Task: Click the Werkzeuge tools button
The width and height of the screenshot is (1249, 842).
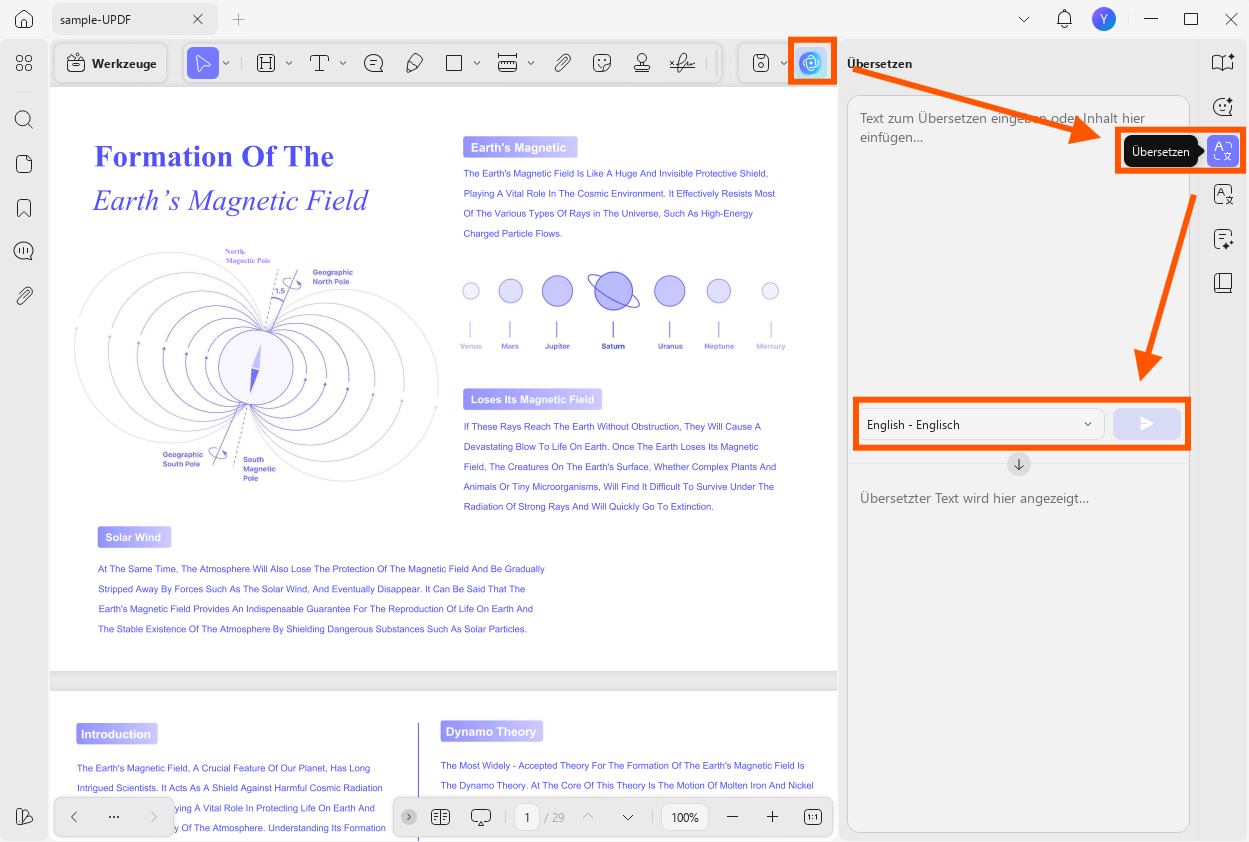Action: (111, 63)
